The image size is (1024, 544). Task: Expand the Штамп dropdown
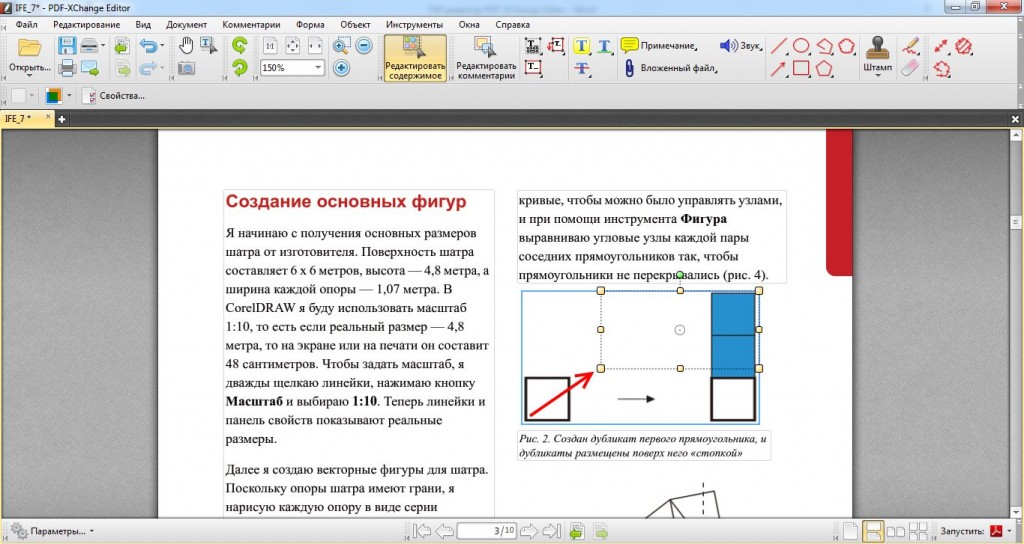click(877, 76)
